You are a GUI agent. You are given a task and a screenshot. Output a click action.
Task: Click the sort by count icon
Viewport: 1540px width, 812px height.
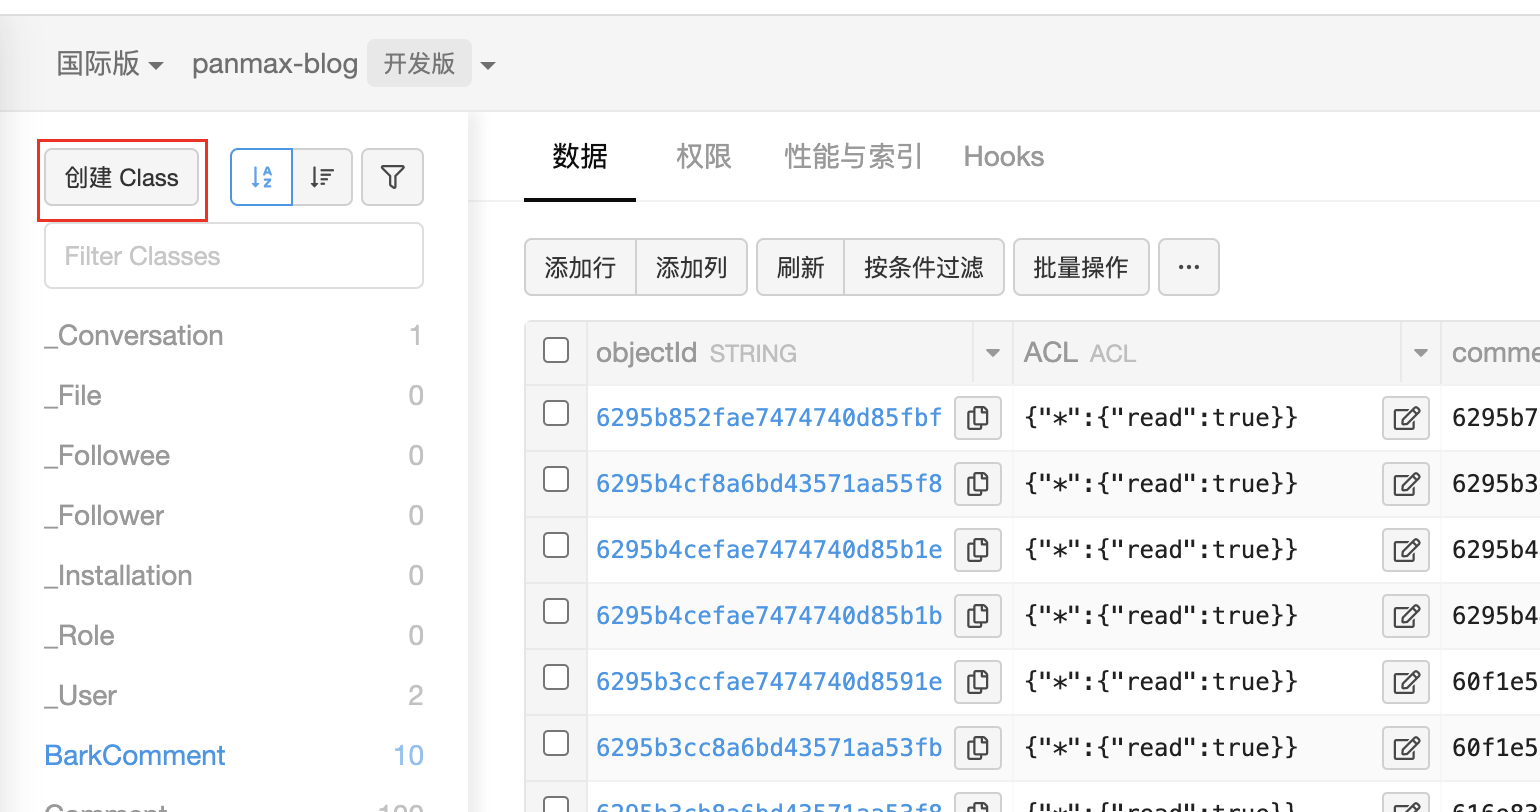click(x=322, y=178)
